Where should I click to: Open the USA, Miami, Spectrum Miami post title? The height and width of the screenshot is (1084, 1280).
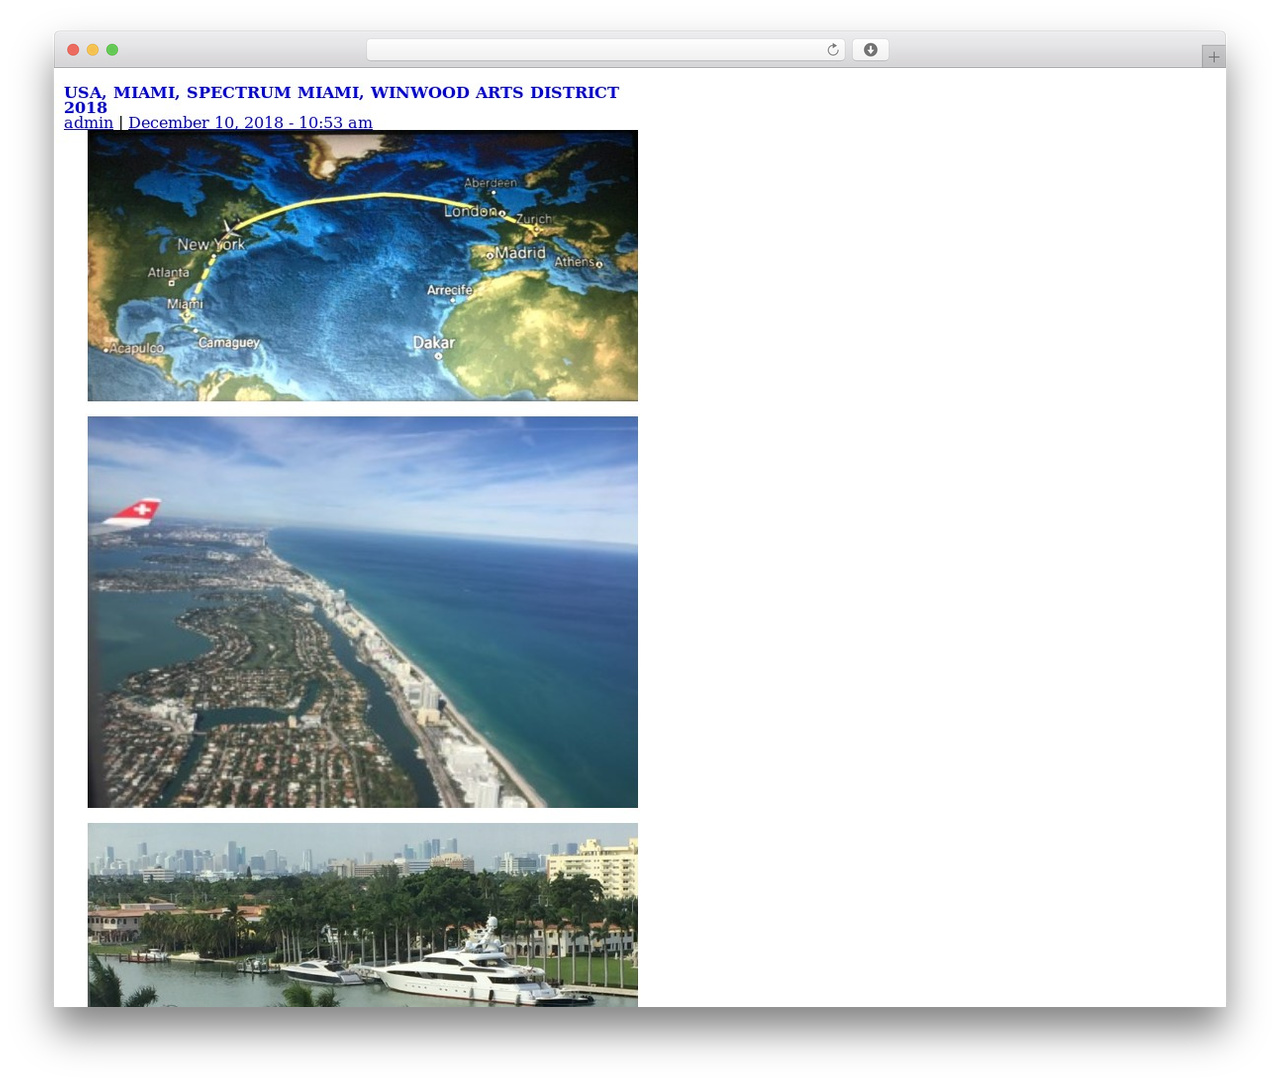coord(341,100)
